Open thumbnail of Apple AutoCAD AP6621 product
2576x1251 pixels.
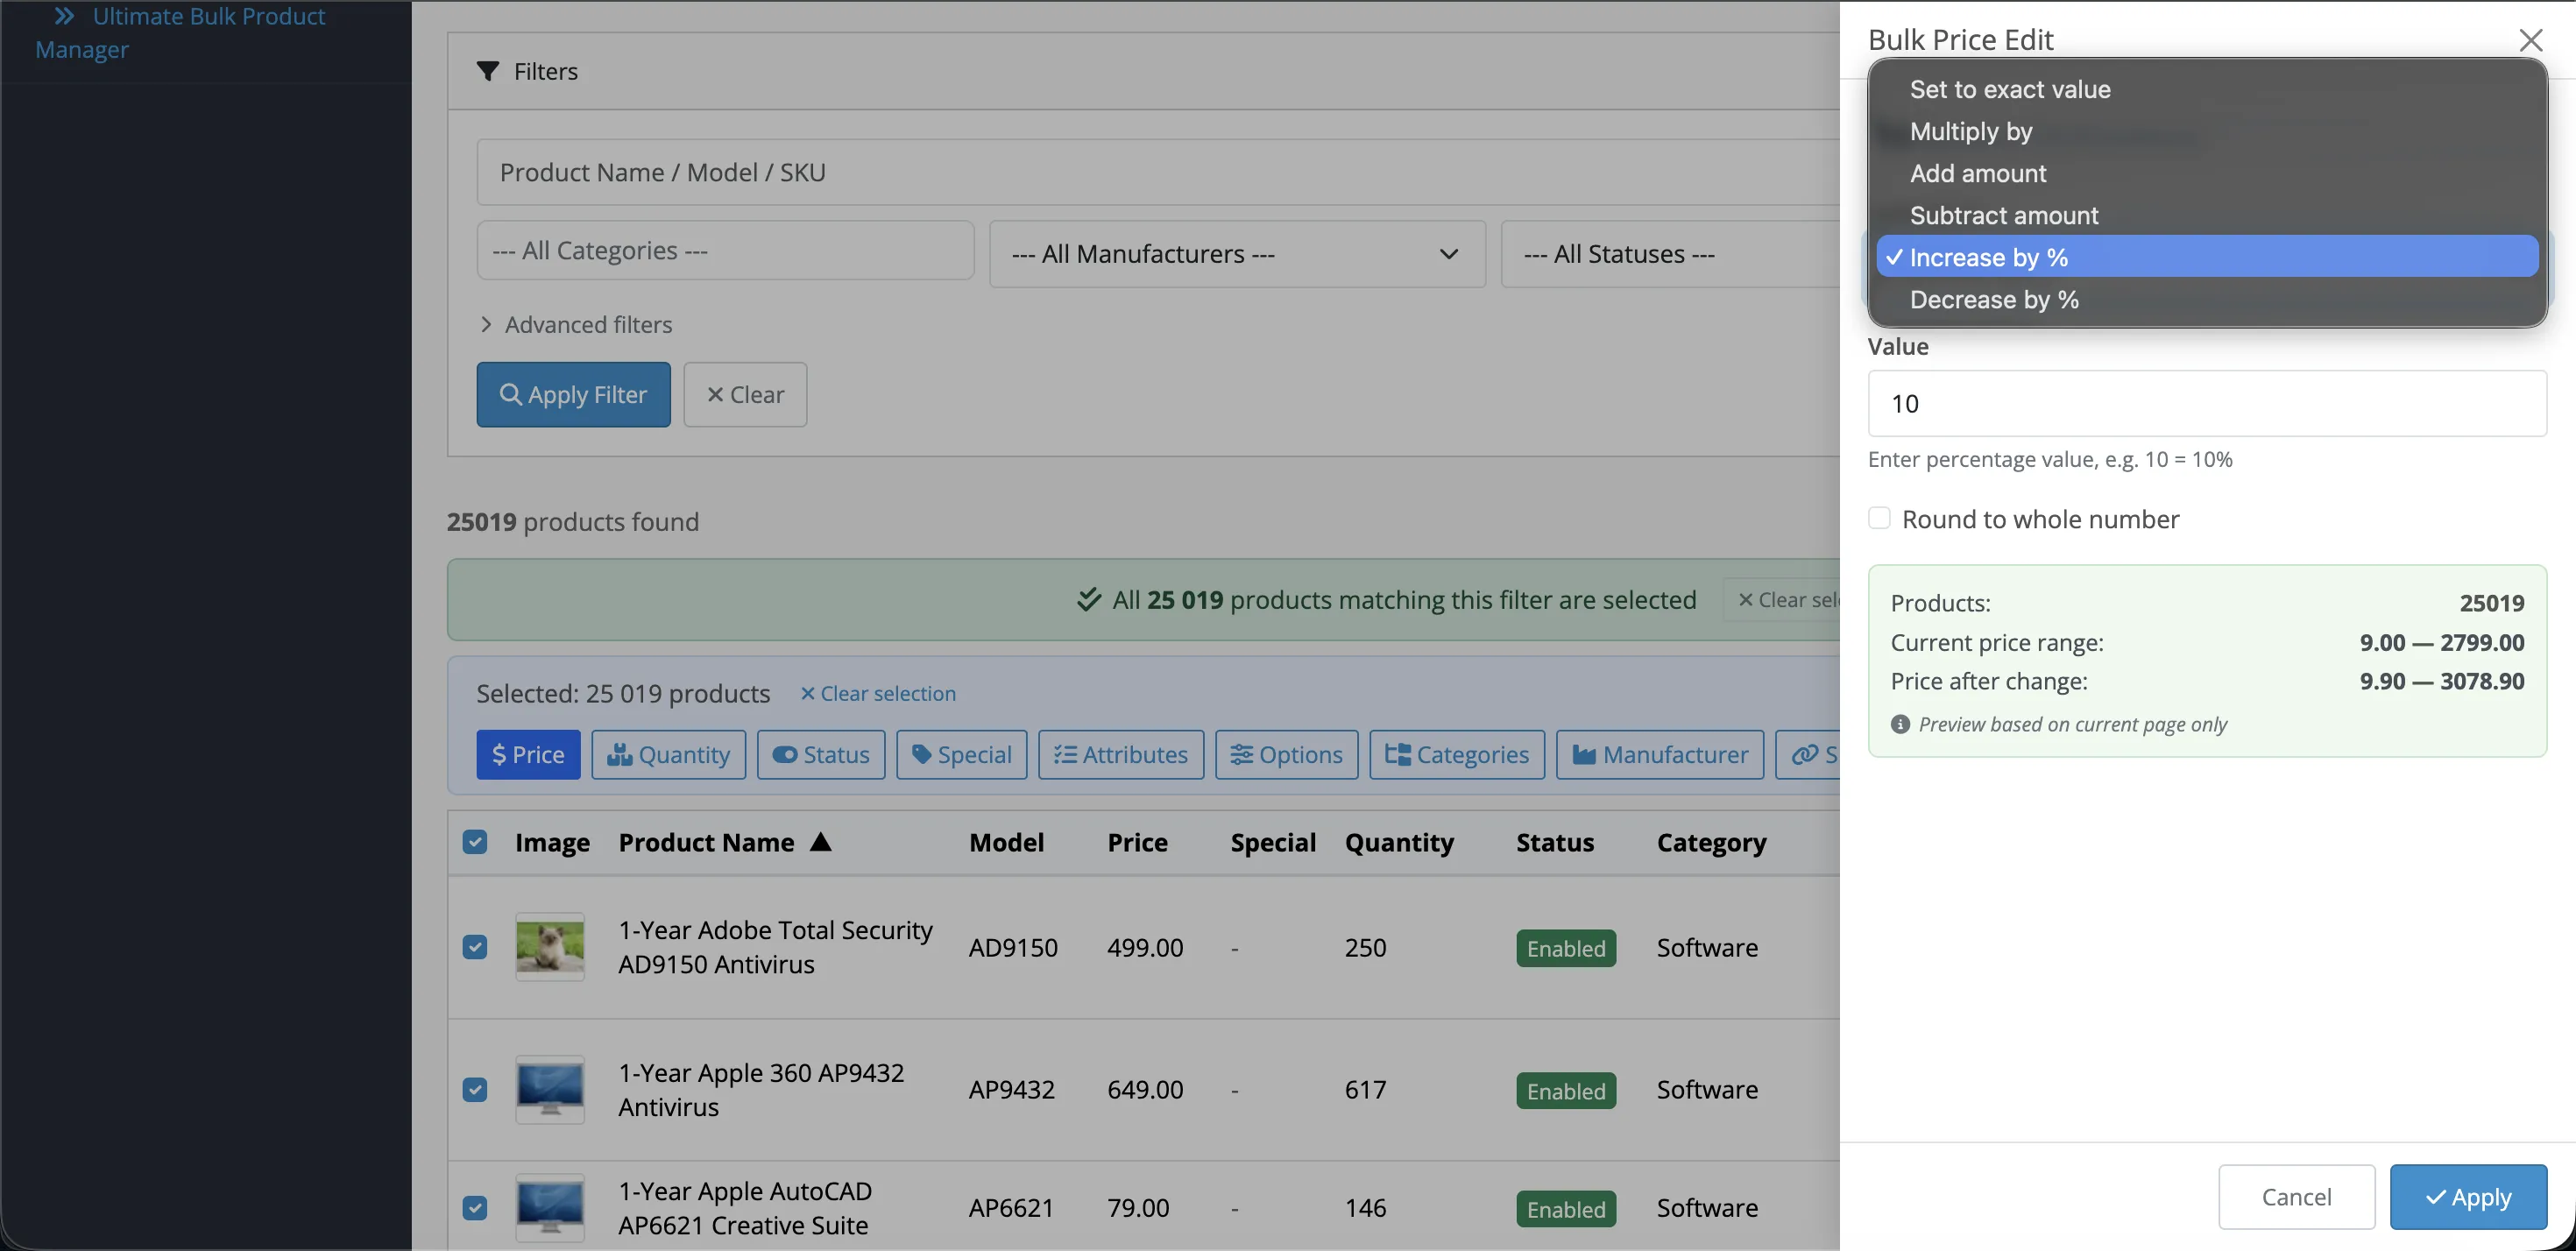[x=550, y=1207]
